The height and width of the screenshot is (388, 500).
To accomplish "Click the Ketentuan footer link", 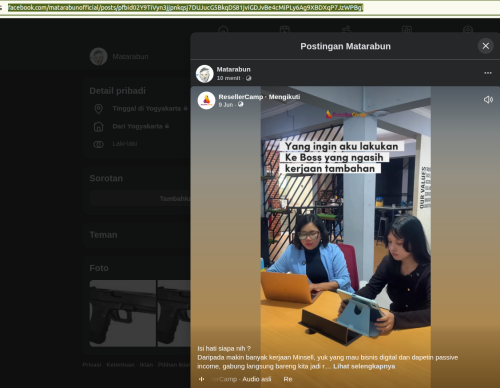I will click(120, 365).
